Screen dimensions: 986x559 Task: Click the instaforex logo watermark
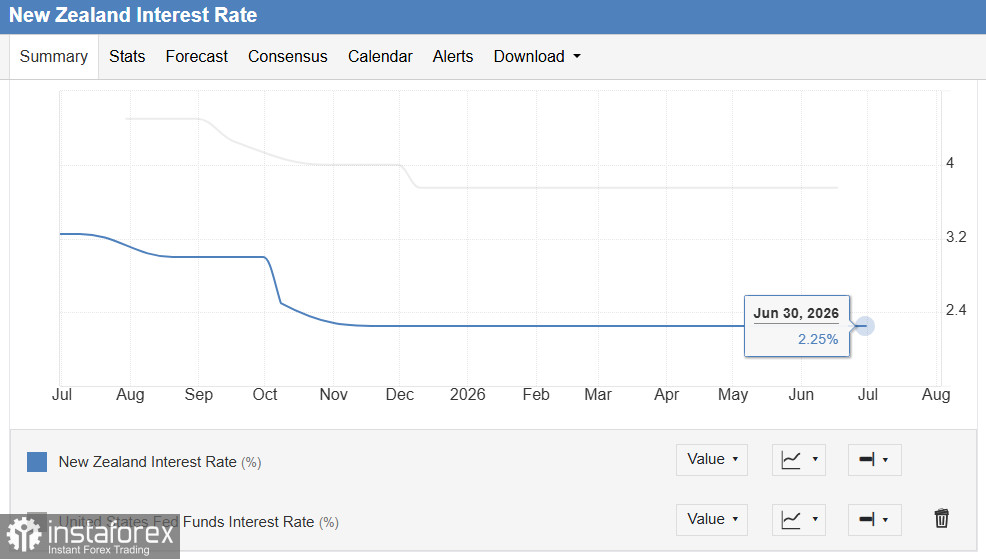click(x=90, y=536)
